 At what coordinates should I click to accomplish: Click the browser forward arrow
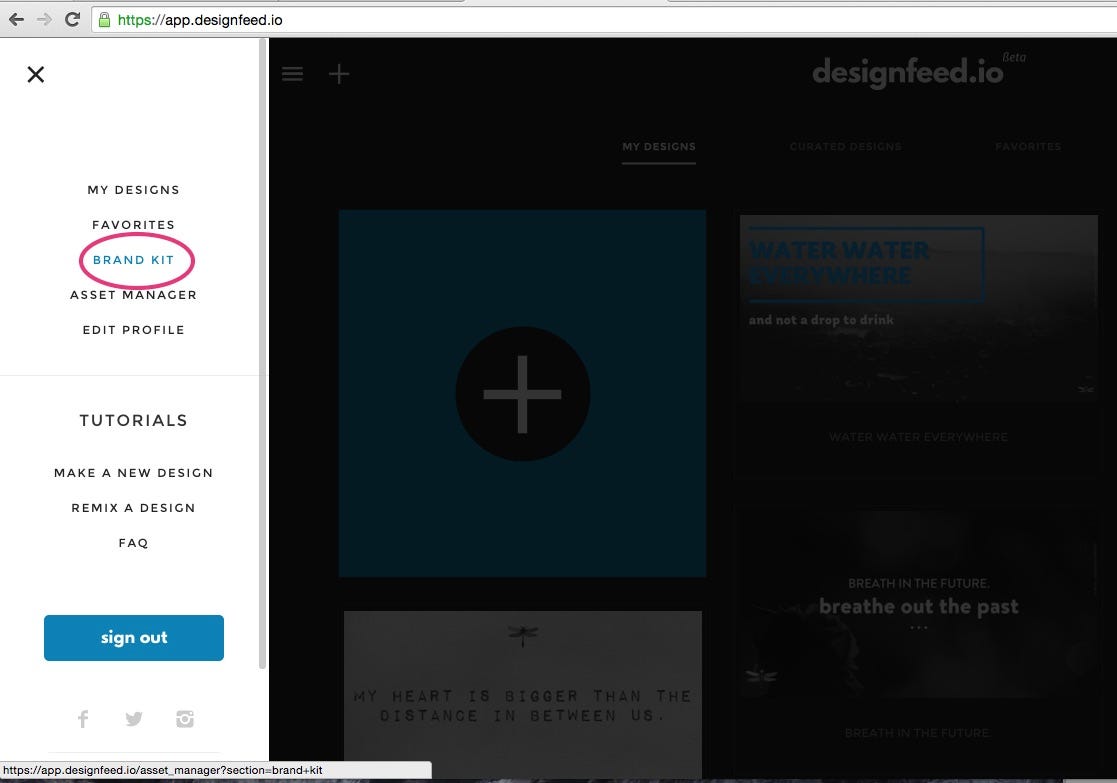pos(44,19)
